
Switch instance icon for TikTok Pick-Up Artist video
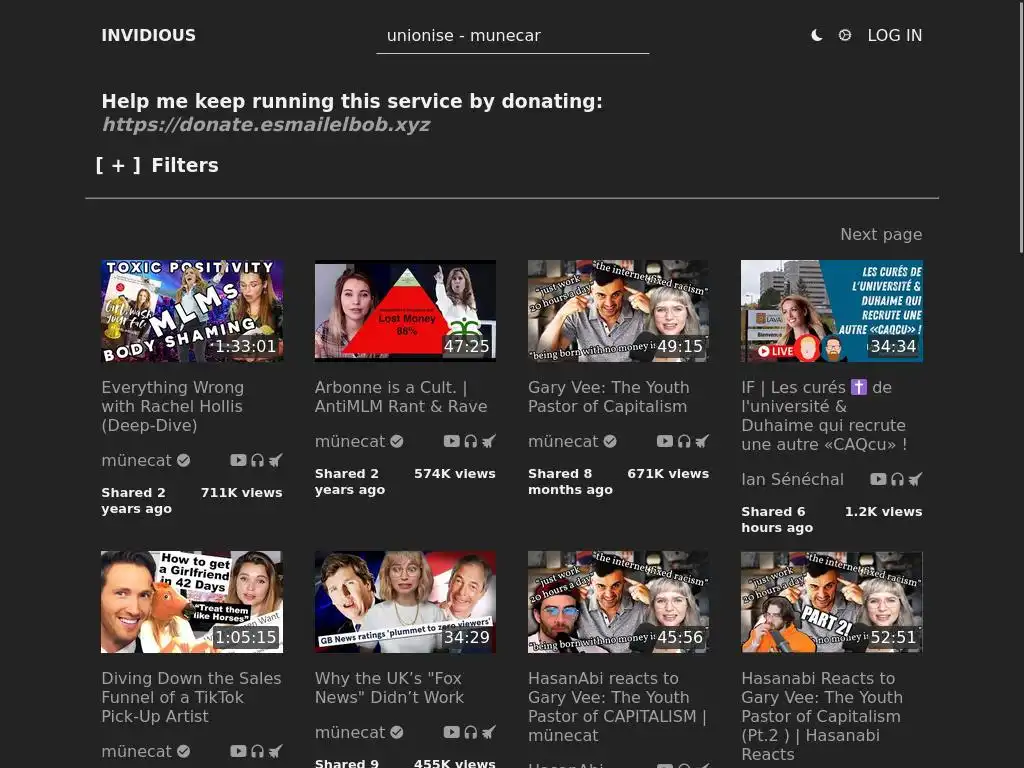pyautogui.click(x=276, y=752)
